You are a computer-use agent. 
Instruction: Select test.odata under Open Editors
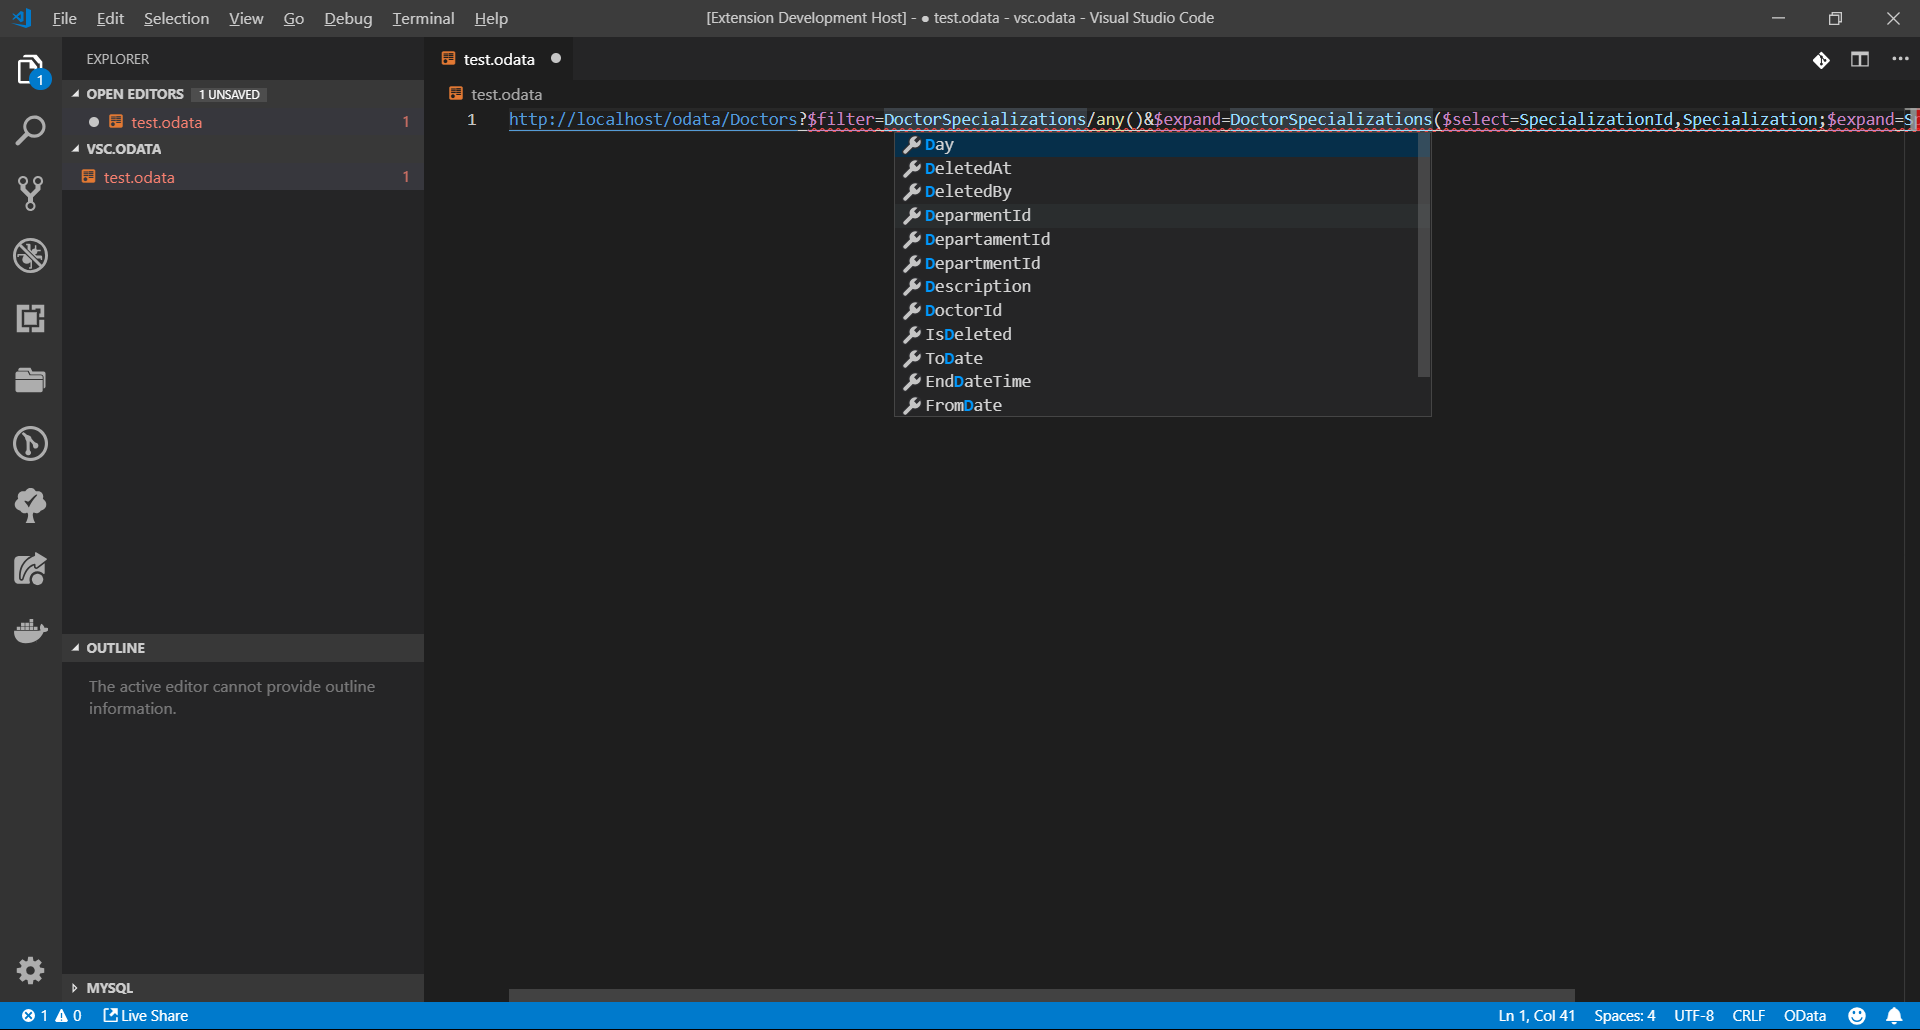click(x=243, y=122)
